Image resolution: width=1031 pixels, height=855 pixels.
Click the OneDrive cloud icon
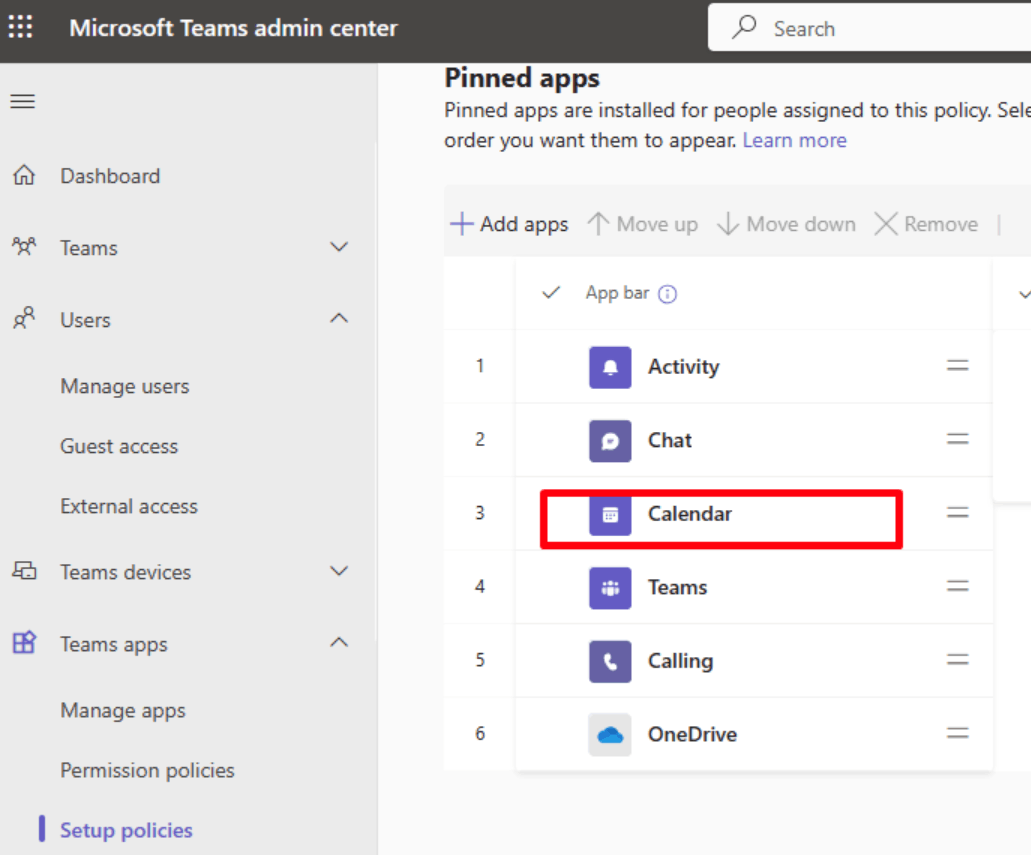(610, 735)
